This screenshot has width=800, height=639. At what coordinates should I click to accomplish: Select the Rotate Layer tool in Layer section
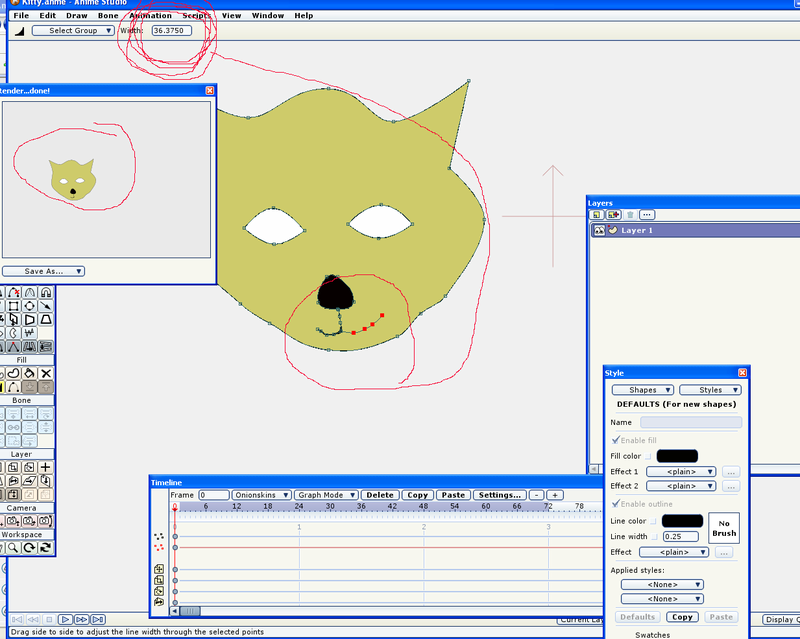pyautogui.click(x=30, y=467)
